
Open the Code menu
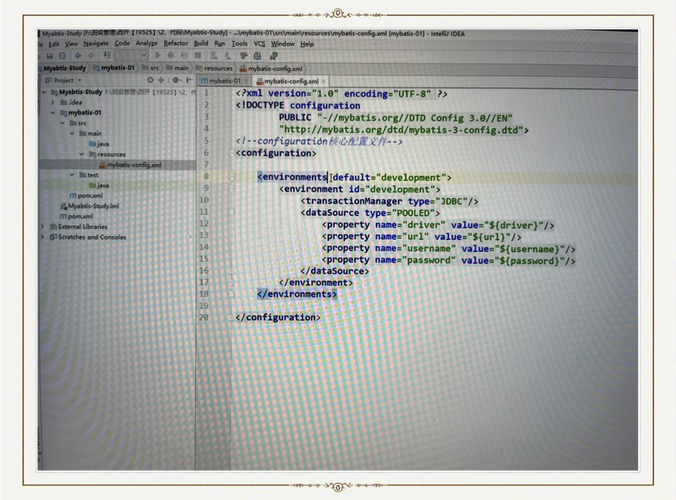[122, 43]
